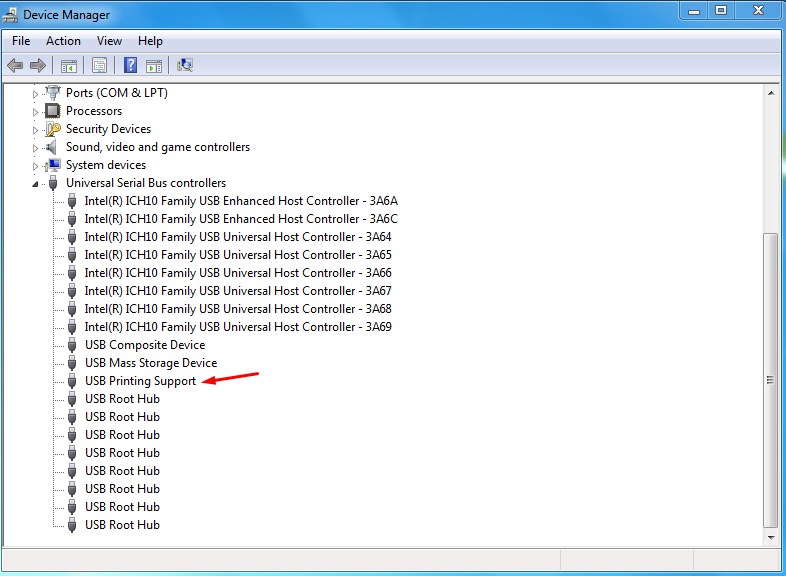This screenshot has height=576, width=786.
Task: Select the System devices label
Action: pos(106,165)
